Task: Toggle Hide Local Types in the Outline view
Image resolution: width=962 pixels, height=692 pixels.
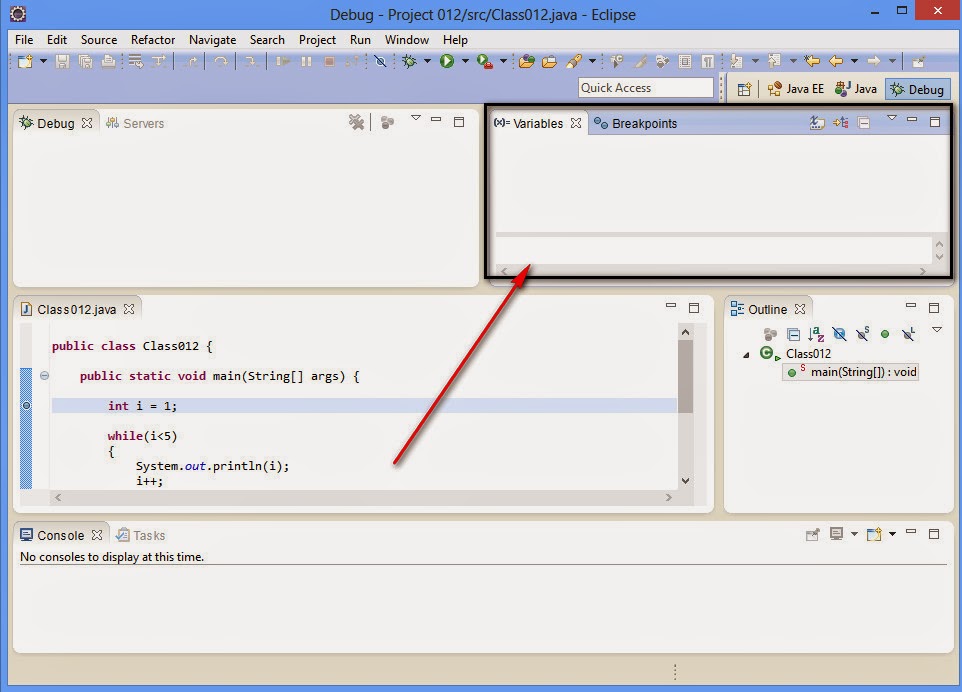Action: pyautogui.click(x=908, y=334)
